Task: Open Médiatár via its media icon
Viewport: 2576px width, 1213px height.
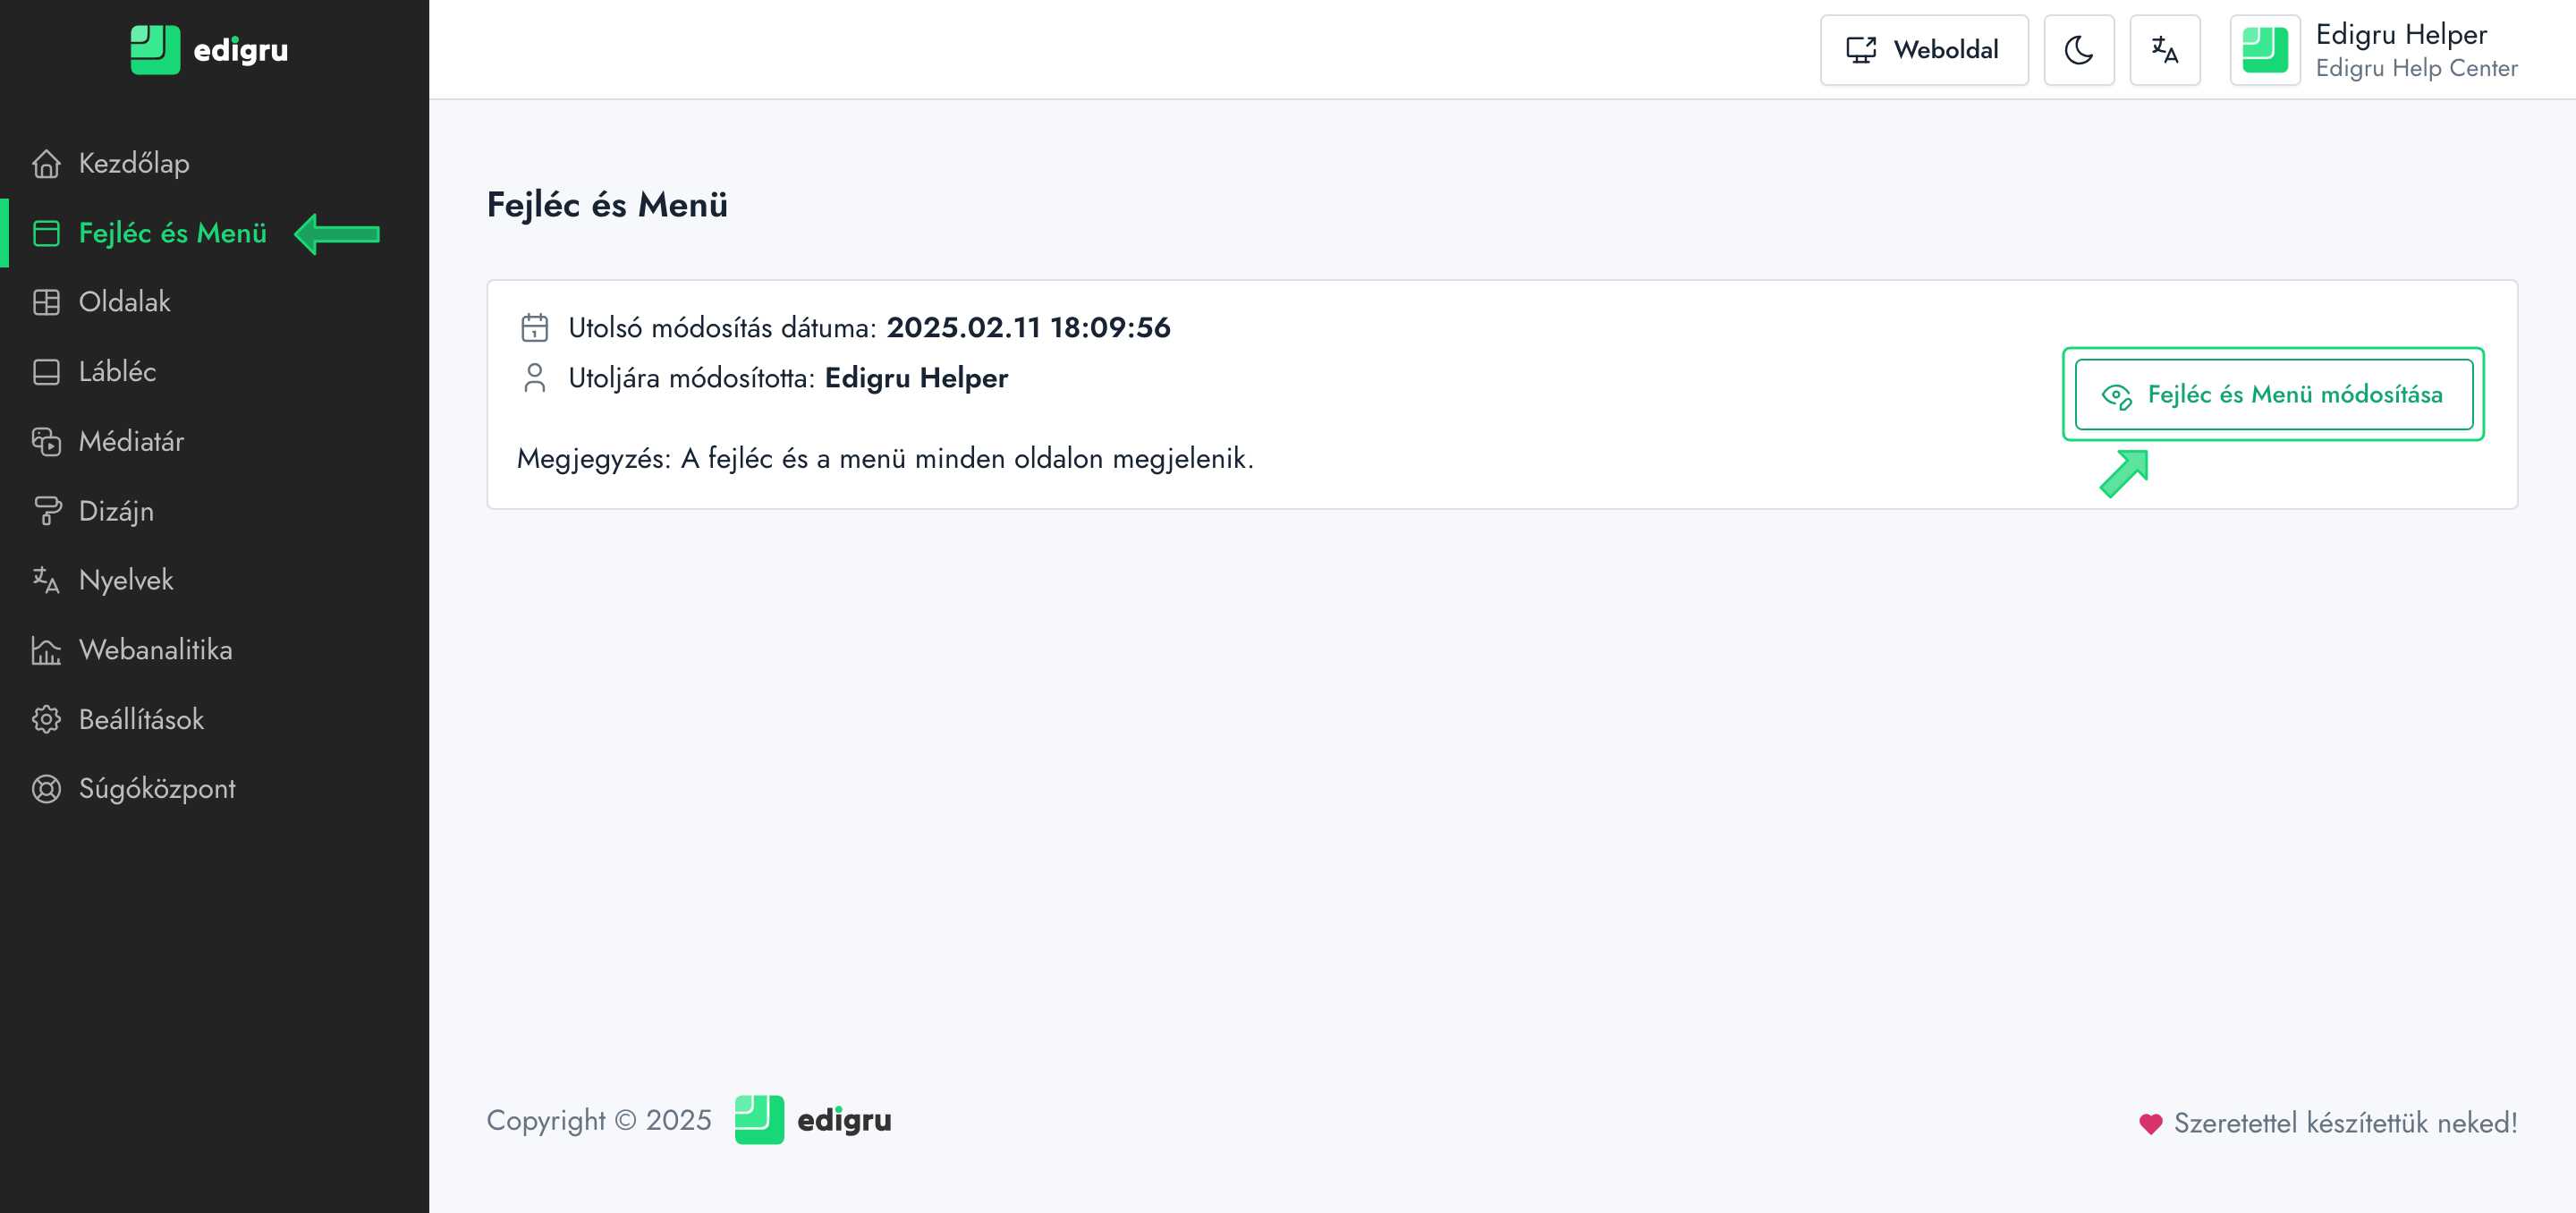Action: (x=46, y=441)
